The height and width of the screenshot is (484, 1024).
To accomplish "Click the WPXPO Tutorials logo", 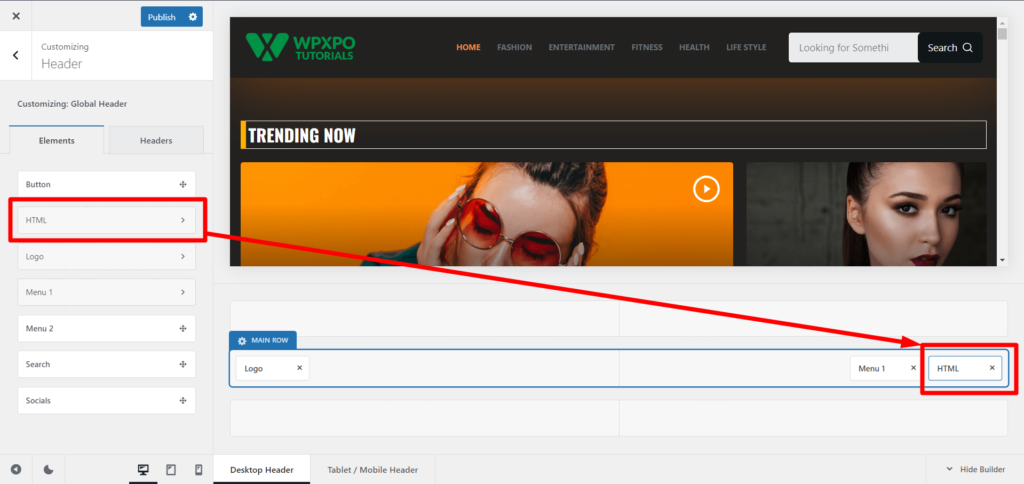I will pos(300,47).
